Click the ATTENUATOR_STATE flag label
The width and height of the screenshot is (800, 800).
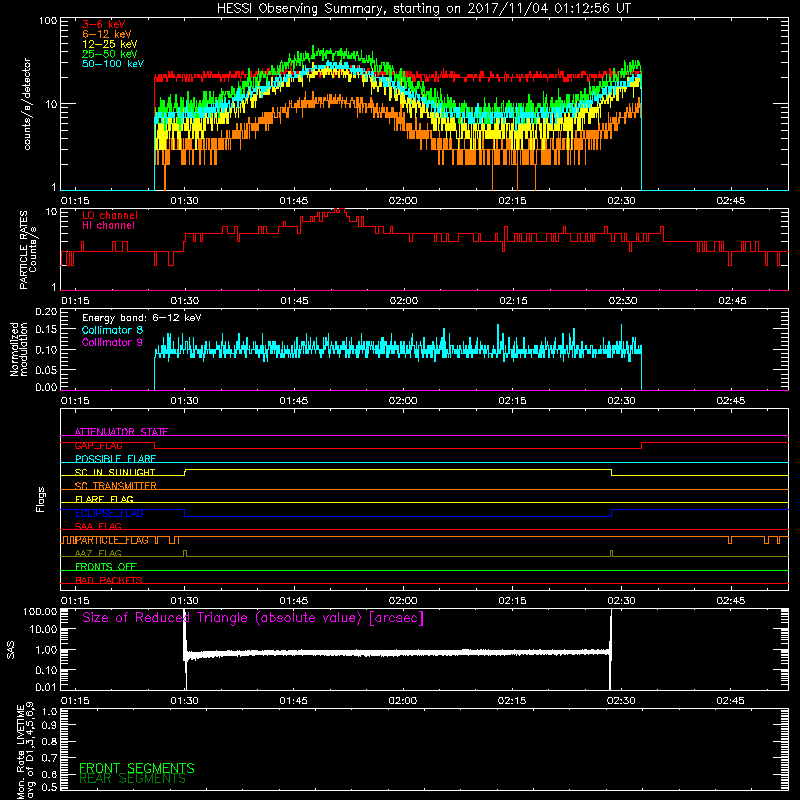click(x=121, y=432)
